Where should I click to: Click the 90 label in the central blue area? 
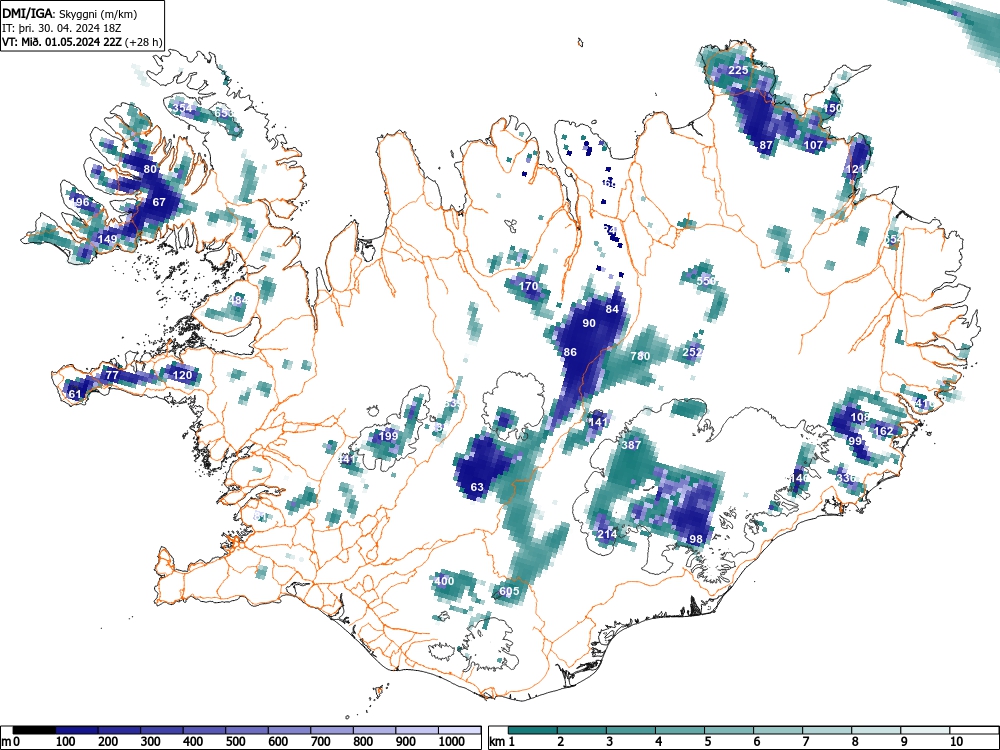tap(589, 323)
